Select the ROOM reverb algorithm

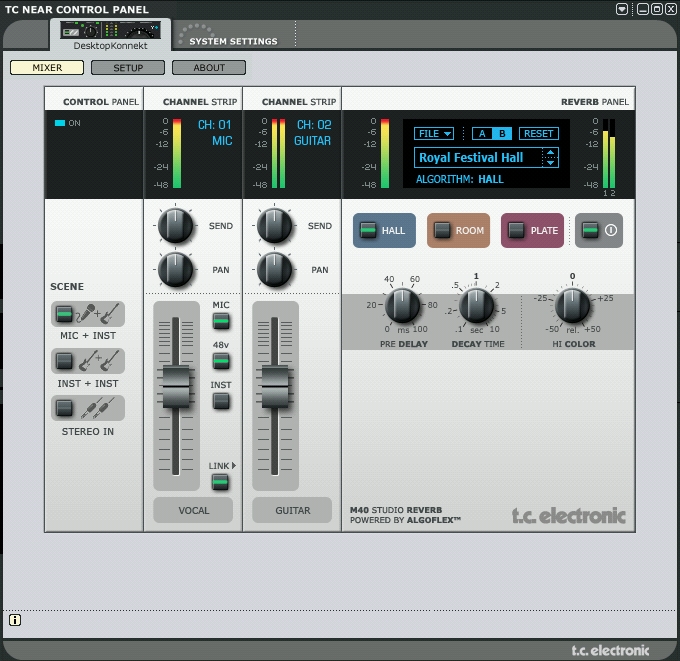(x=458, y=230)
